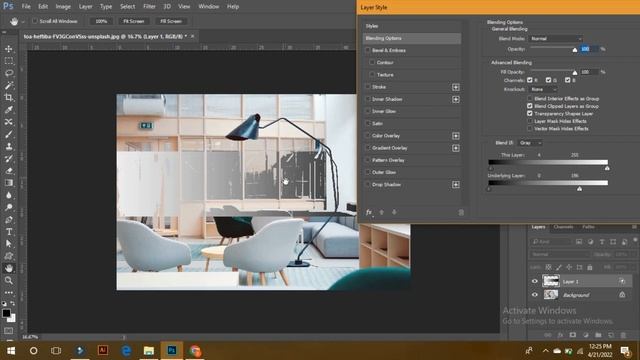The height and width of the screenshot is (360, 640).
Task: Open the Blend If Gray dropdown
Action: click(530, 143)
